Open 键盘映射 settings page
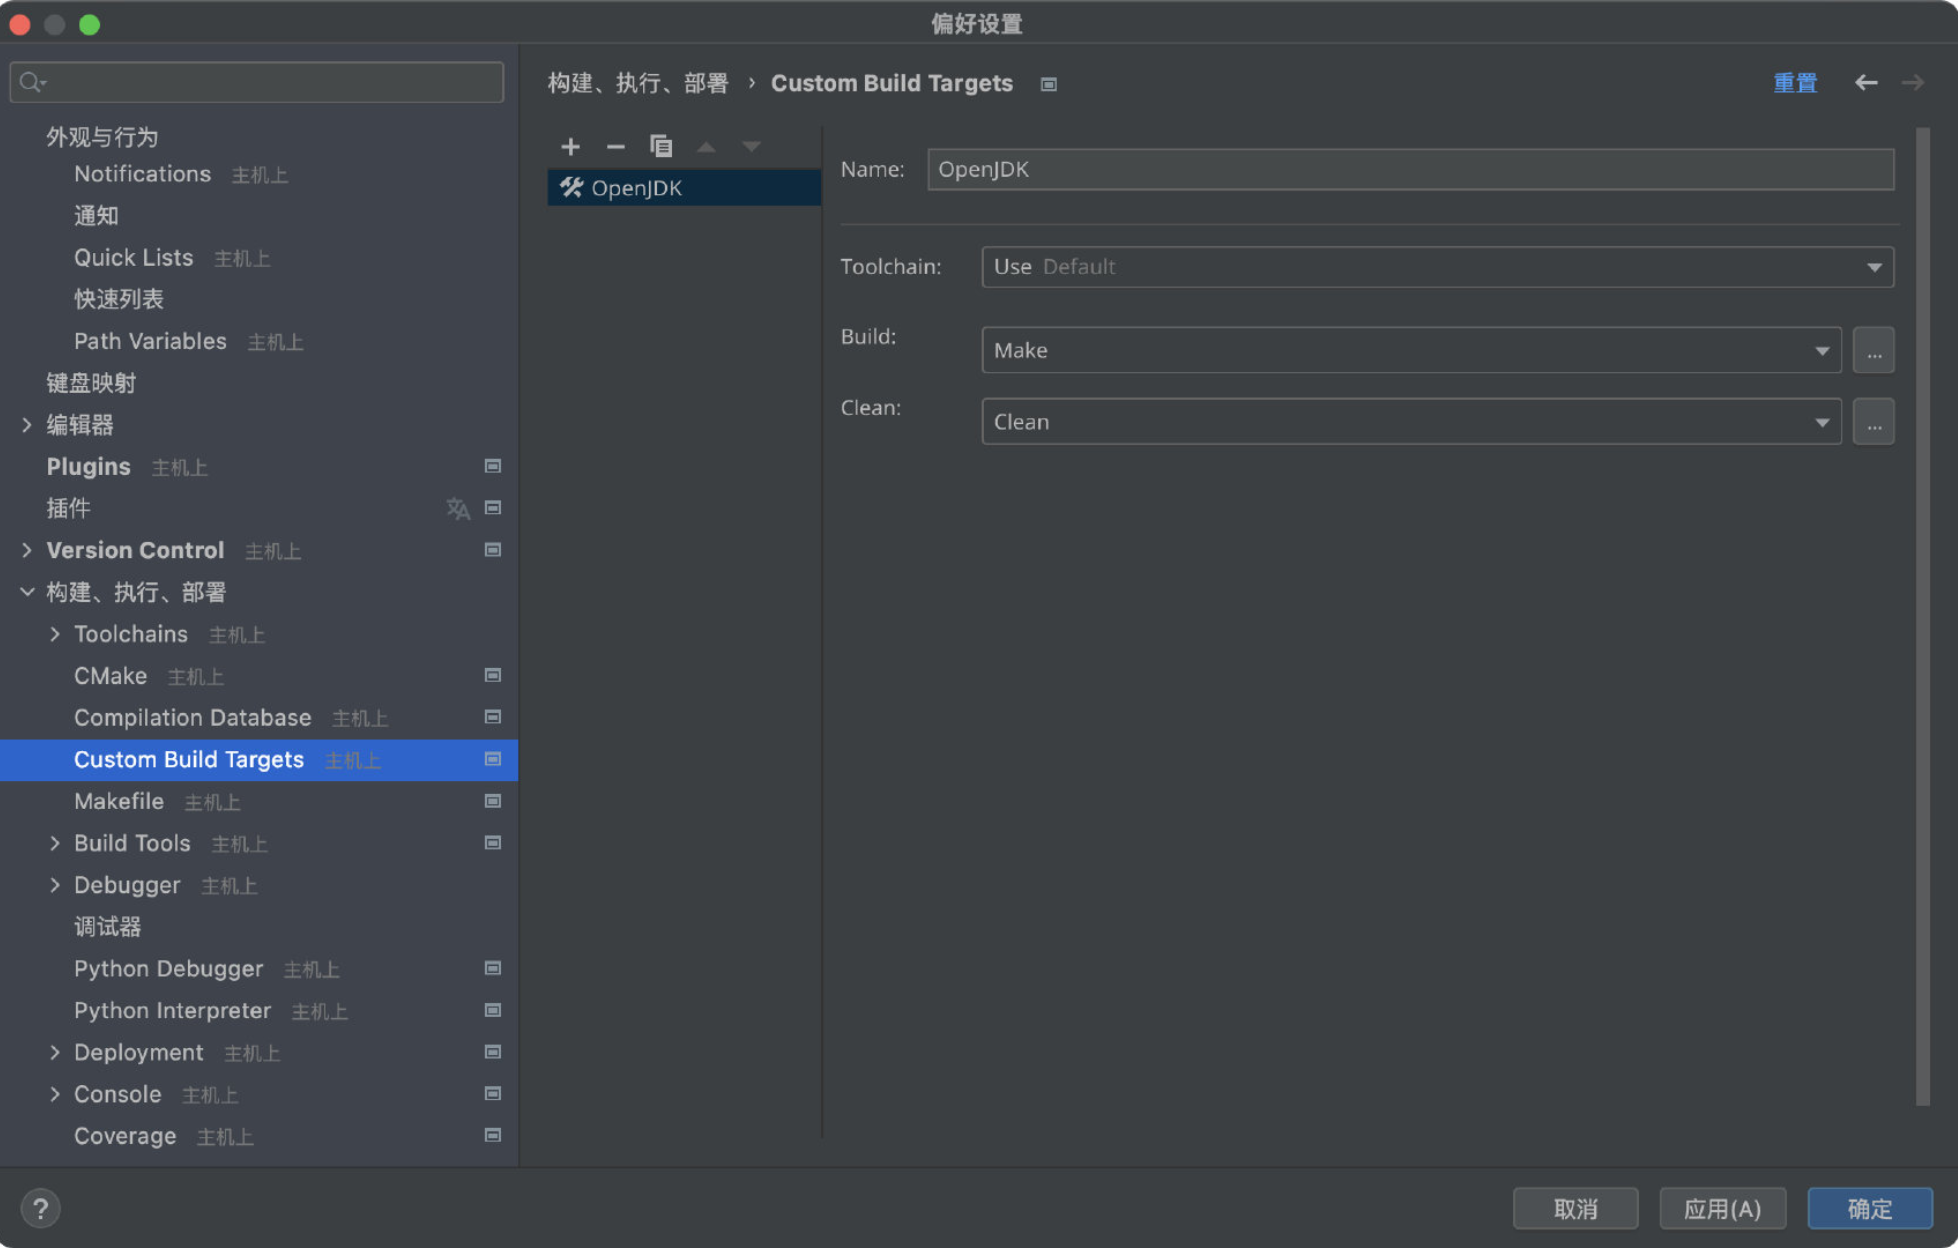 (x=91, y=383)
